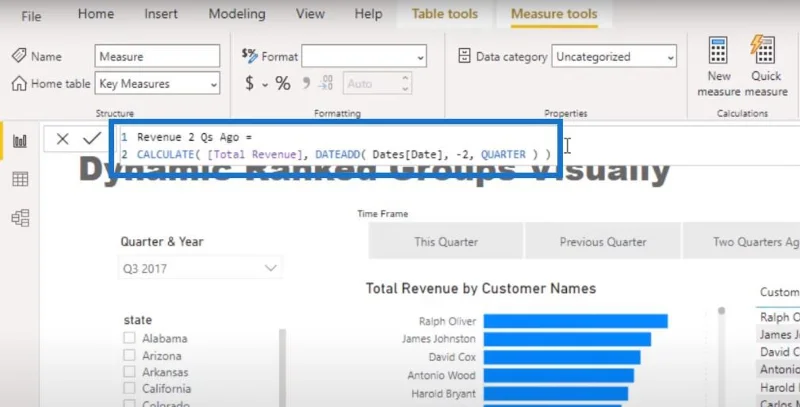Cancel the formula with the X icon
Image resolution: width=800 pixels, height=407 pixels.
coord(62,138)
